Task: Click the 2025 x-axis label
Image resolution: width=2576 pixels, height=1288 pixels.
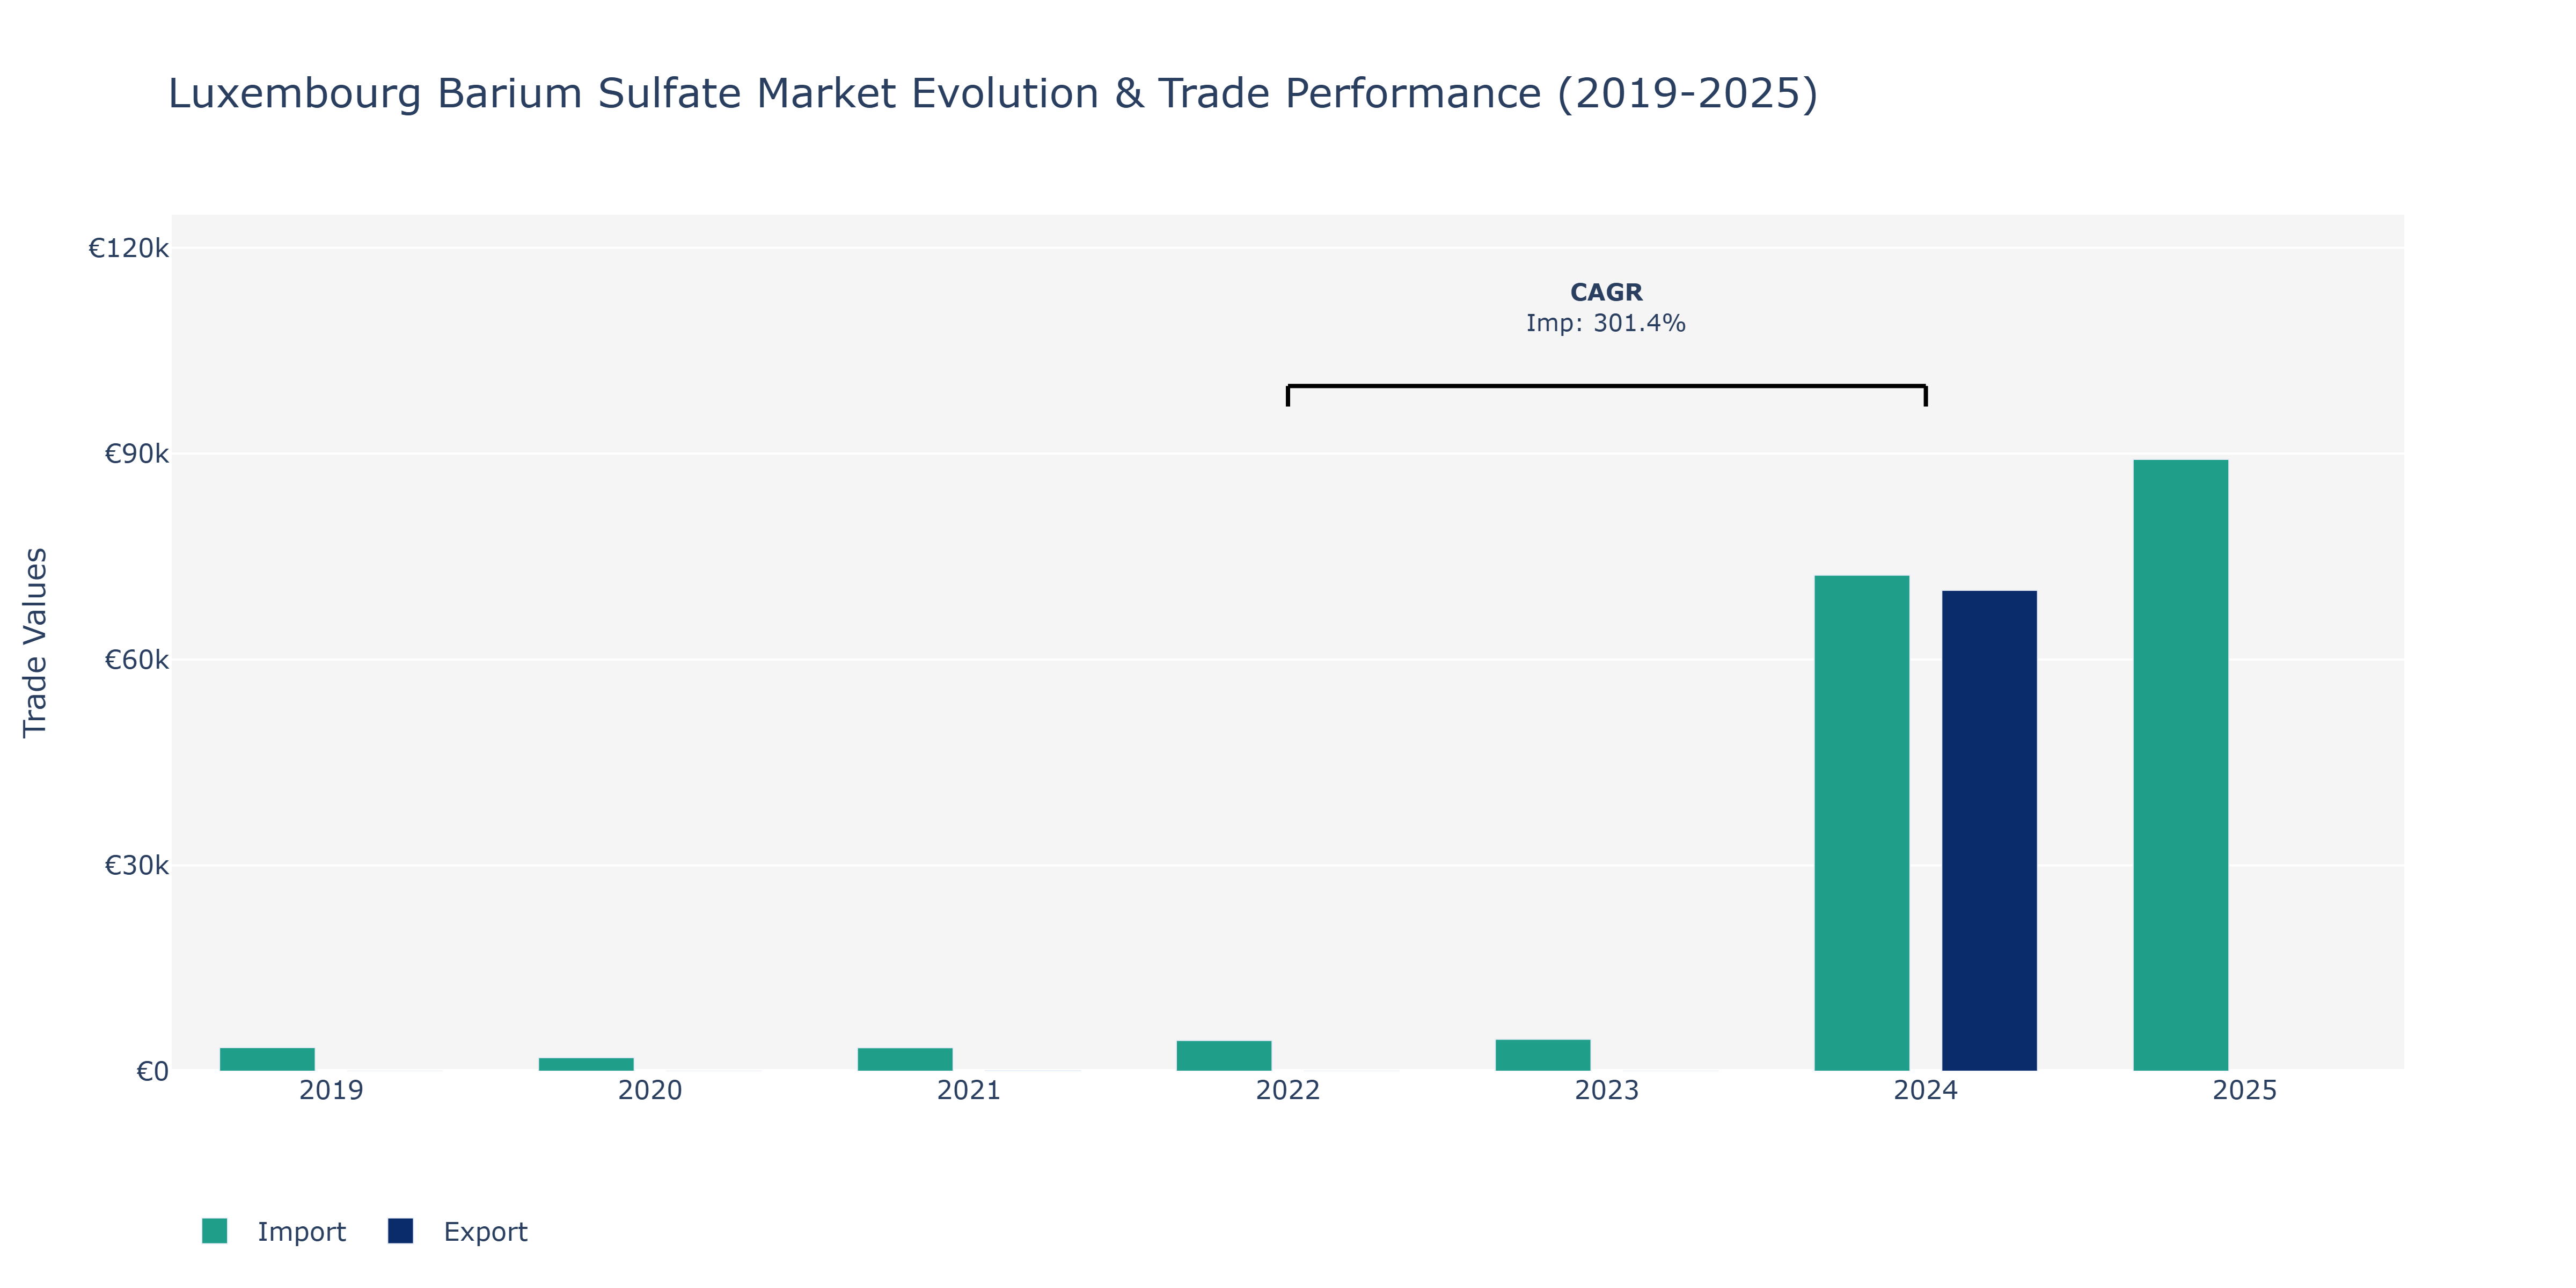Action: tap(2245, 1090)
